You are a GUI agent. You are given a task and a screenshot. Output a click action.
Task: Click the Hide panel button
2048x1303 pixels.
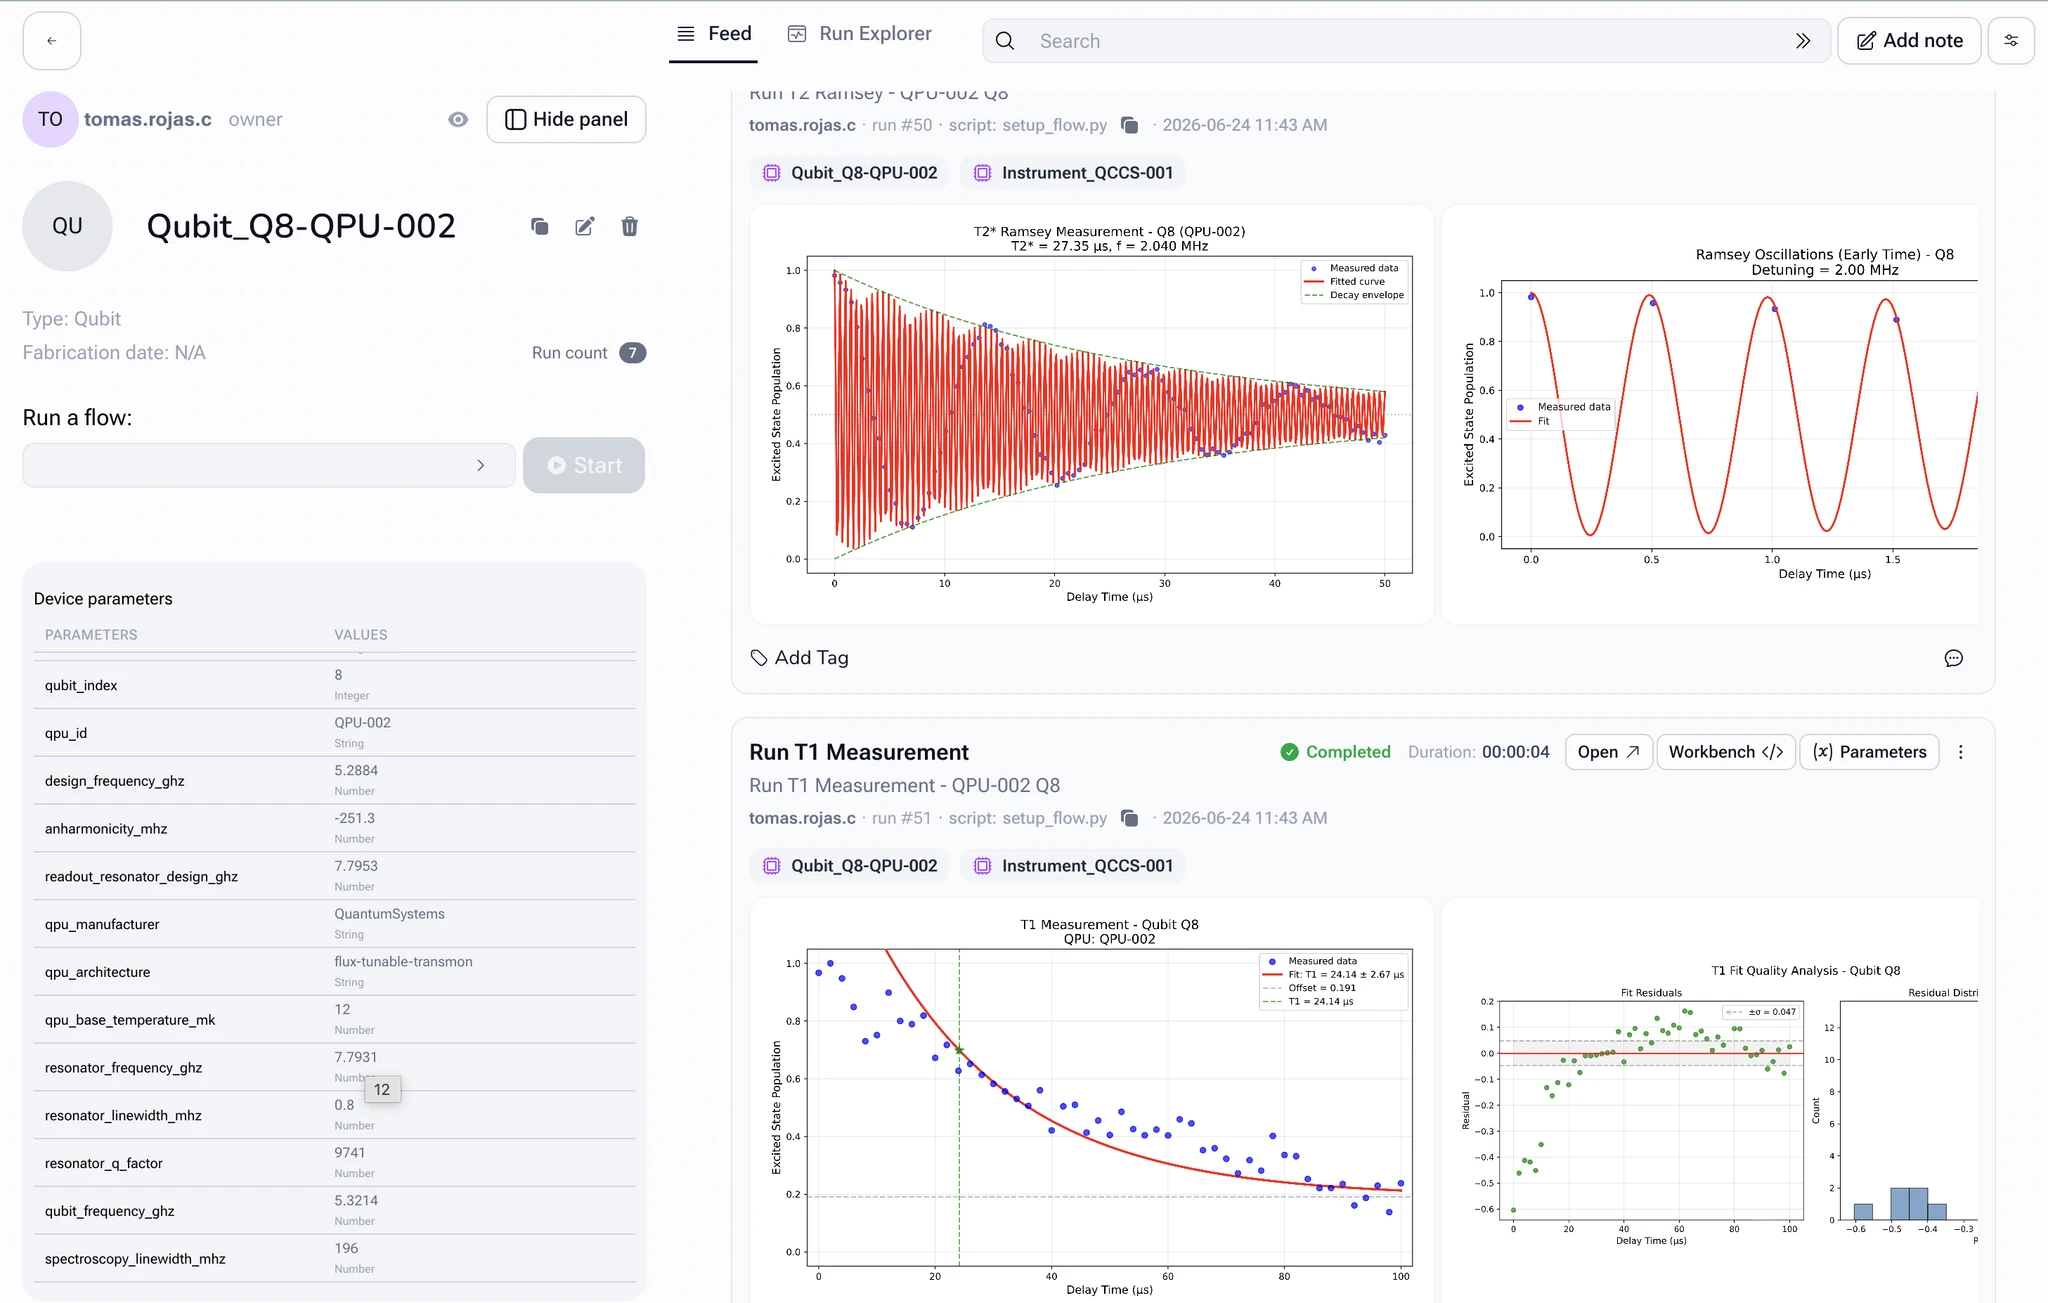(x=566, y=119)
